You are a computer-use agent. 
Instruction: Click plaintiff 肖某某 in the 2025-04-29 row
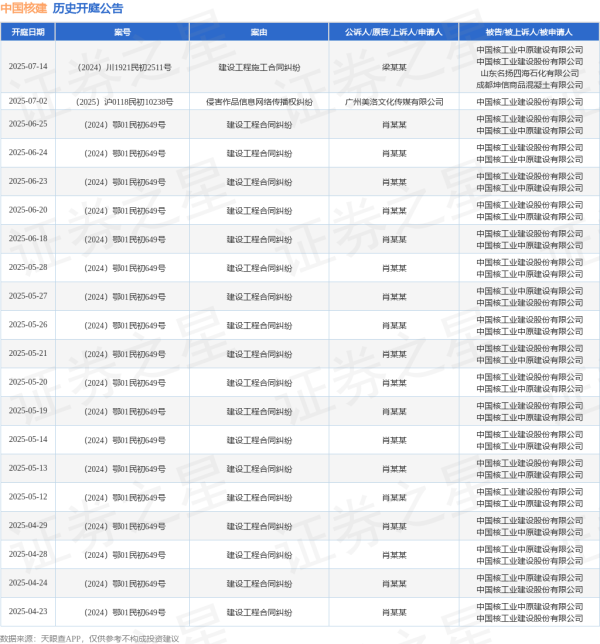pyautogui.click(x=394, y=527)
